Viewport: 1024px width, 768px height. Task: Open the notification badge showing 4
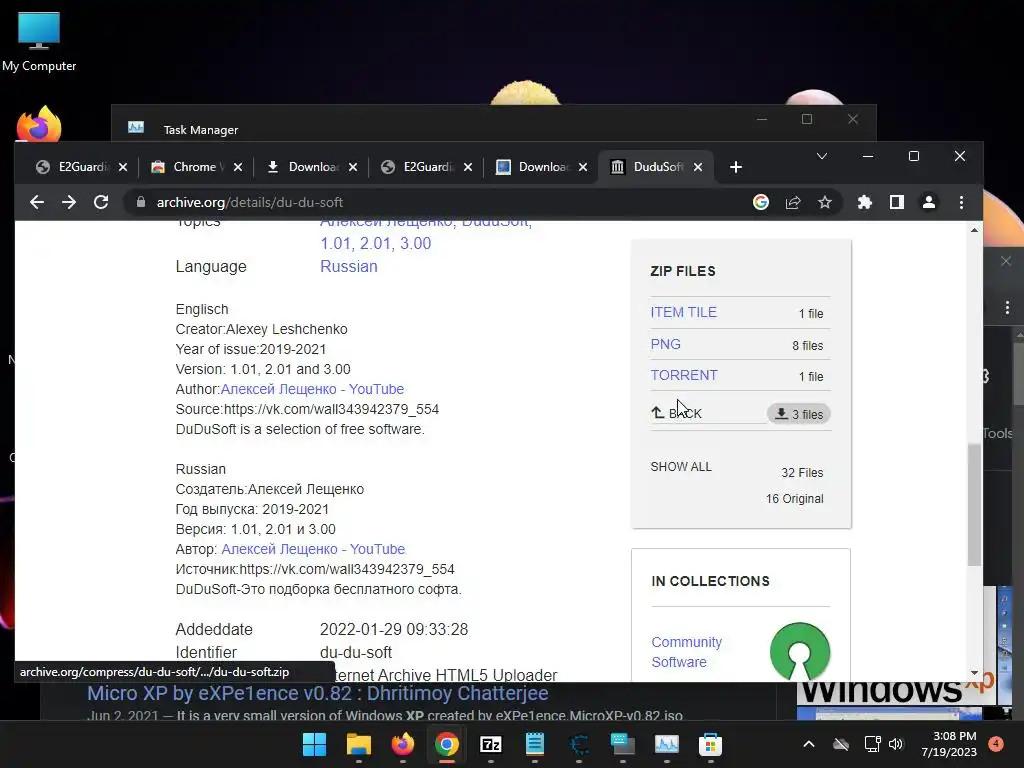click(x=996, y=744)
